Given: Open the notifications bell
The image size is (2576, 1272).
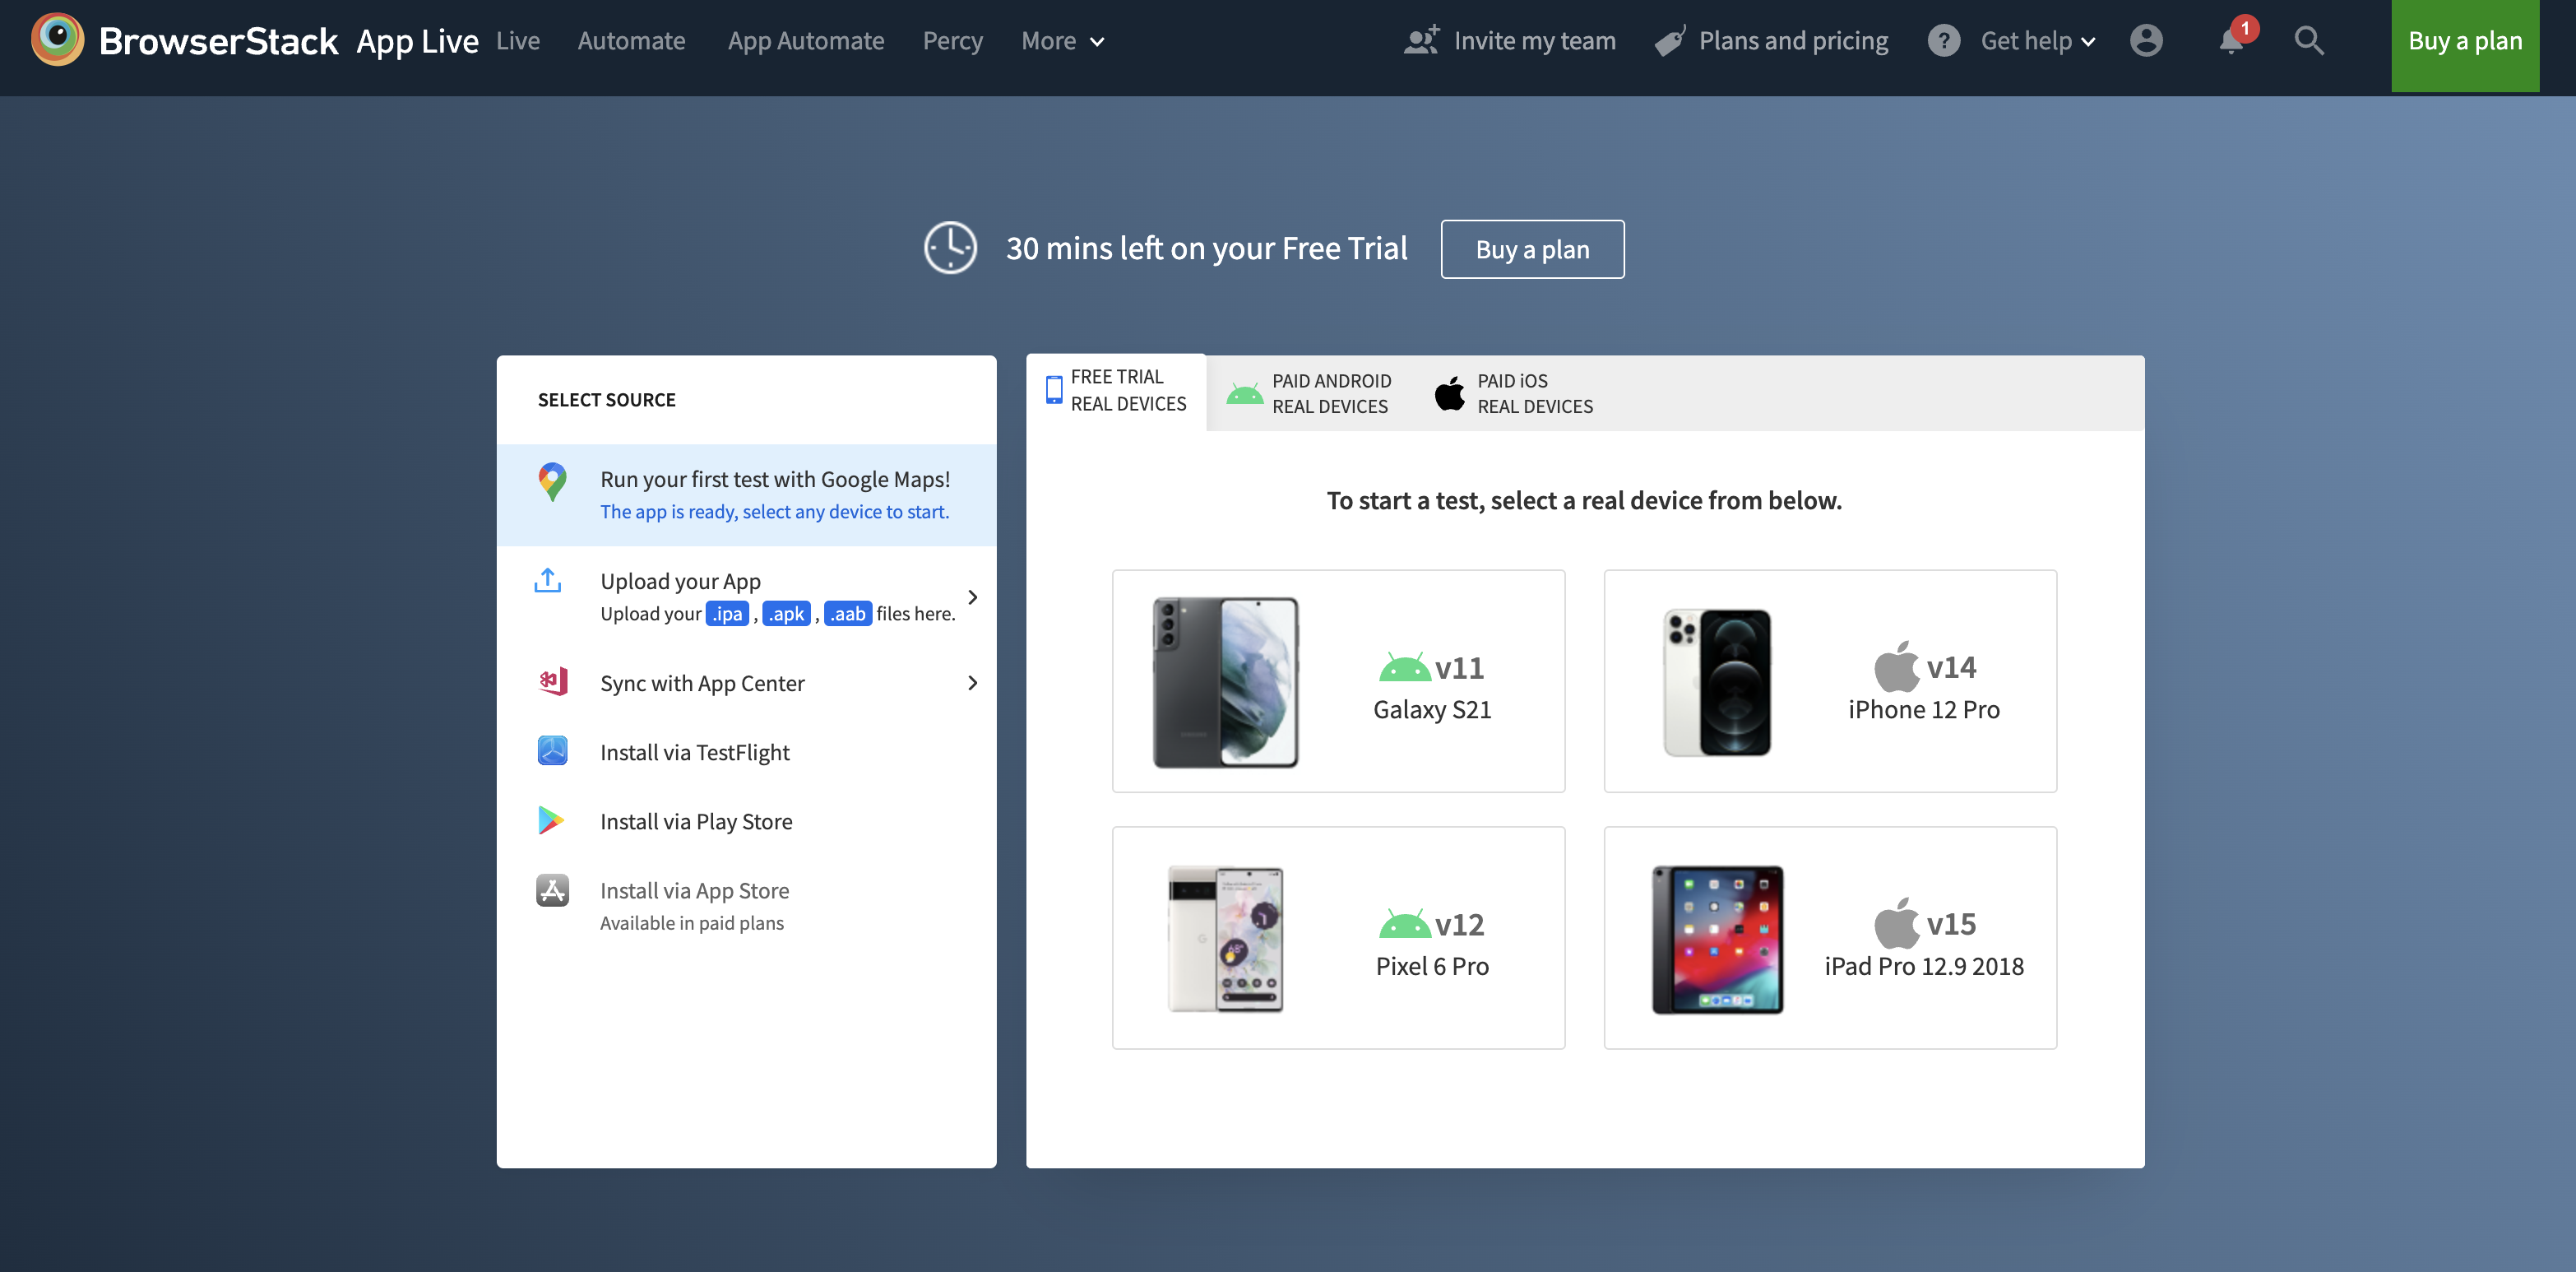Looking at the screenshot, I should [x=2230, y=41].
